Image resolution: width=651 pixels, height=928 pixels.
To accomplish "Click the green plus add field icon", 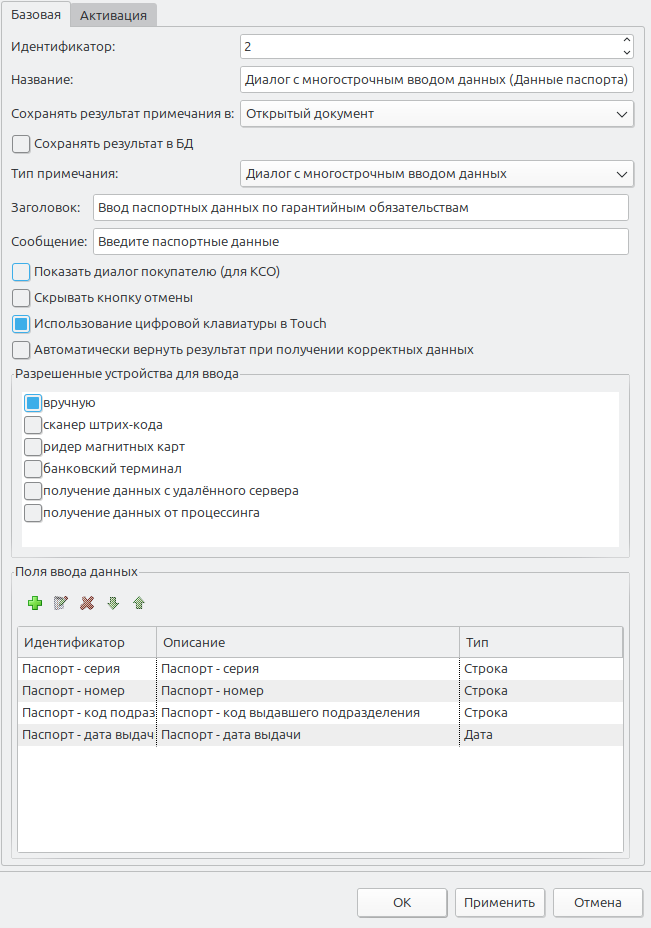I will click(34, 603).
